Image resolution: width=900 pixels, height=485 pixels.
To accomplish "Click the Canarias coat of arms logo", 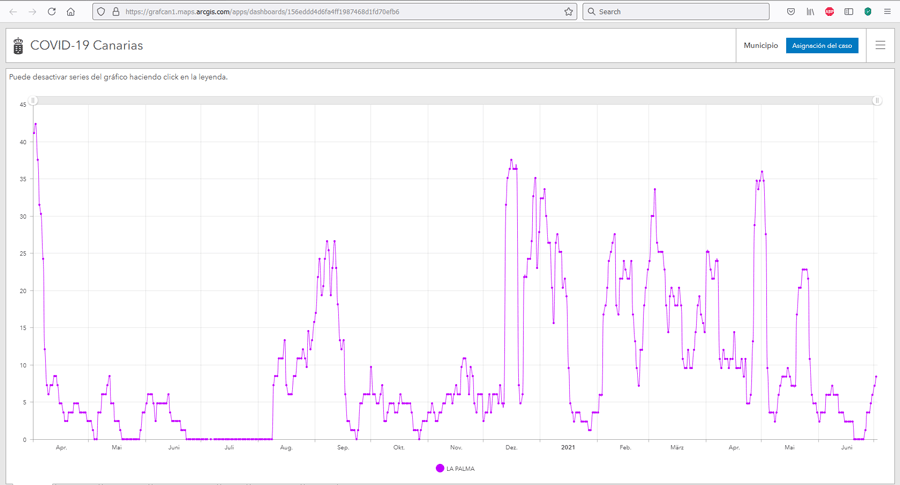I will tap(18, 46).
